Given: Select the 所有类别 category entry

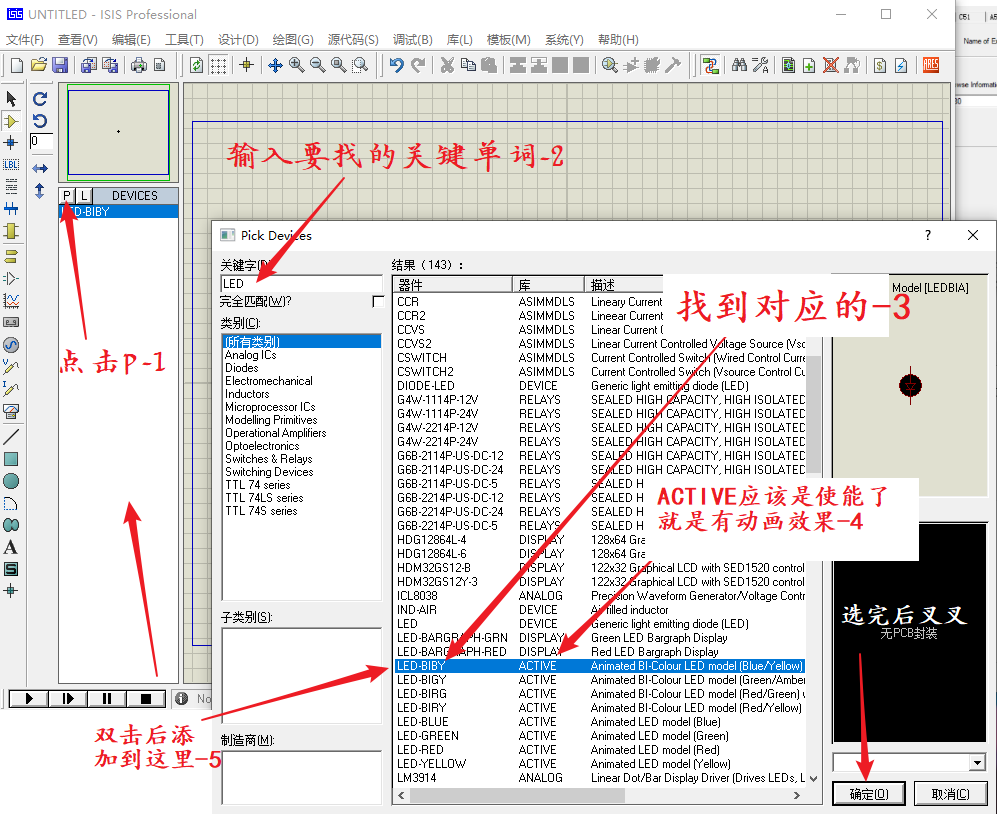Looking at the screenshot, I should coord(301,341).
